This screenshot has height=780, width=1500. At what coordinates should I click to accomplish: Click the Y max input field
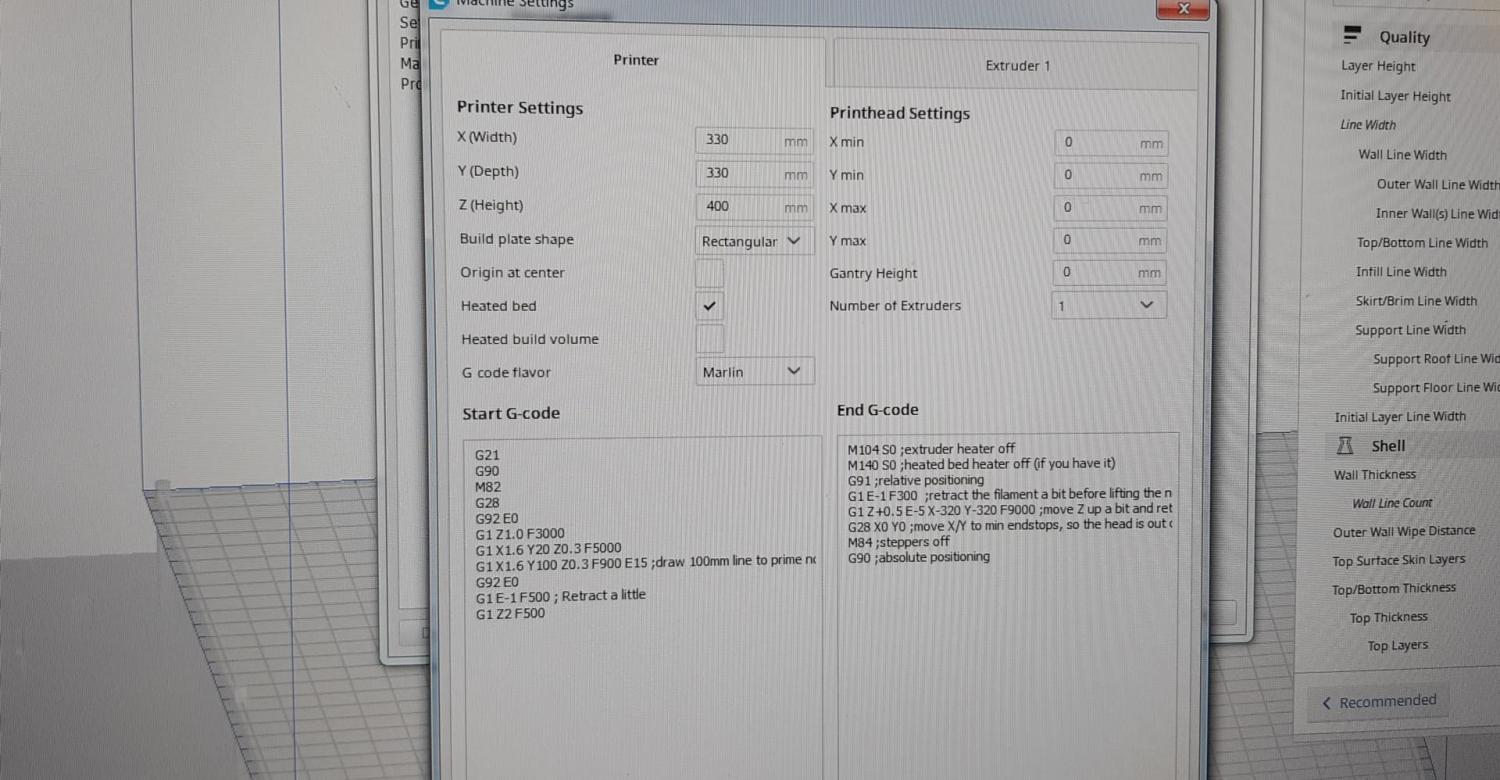tap(1110, 240)
